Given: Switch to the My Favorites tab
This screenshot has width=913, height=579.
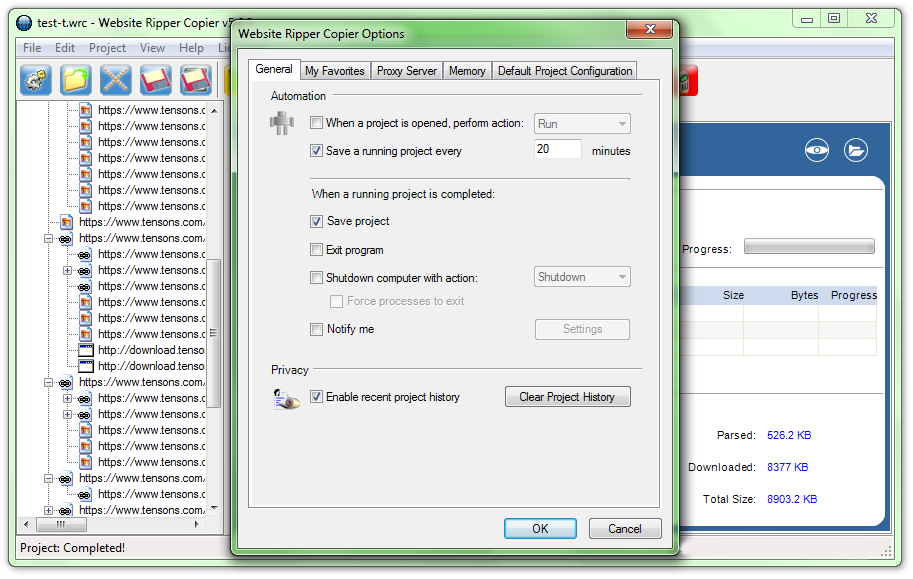Looking at the screenshot, I should (335, 71).
